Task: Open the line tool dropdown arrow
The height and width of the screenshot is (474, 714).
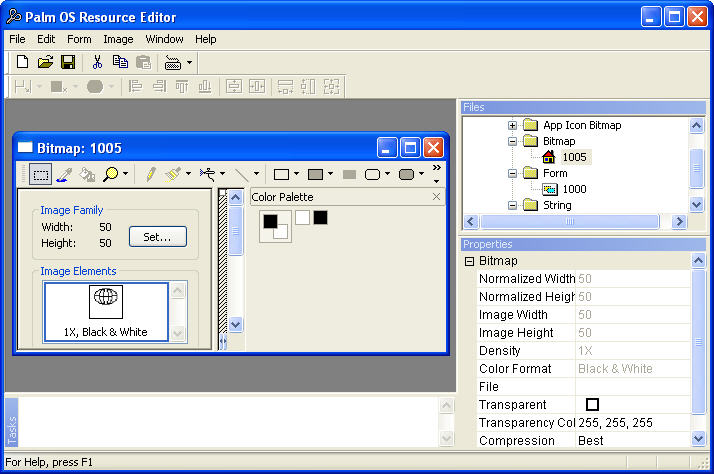Action: 256,173
